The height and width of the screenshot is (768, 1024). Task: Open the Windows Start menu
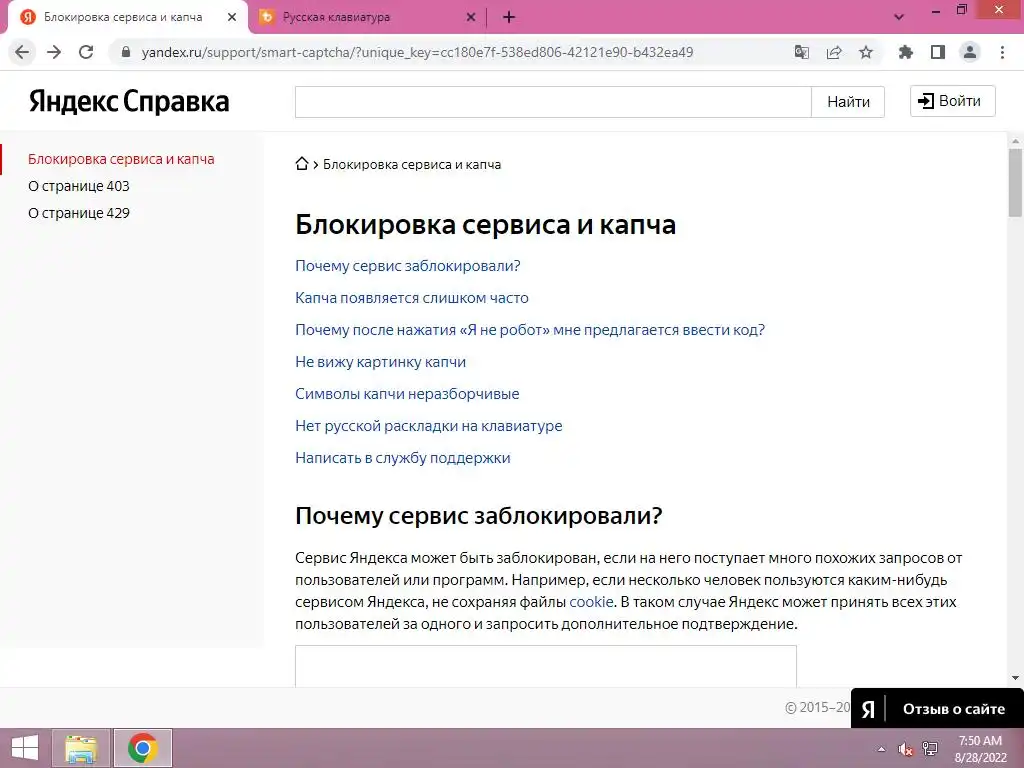click(x=25, y=748)
